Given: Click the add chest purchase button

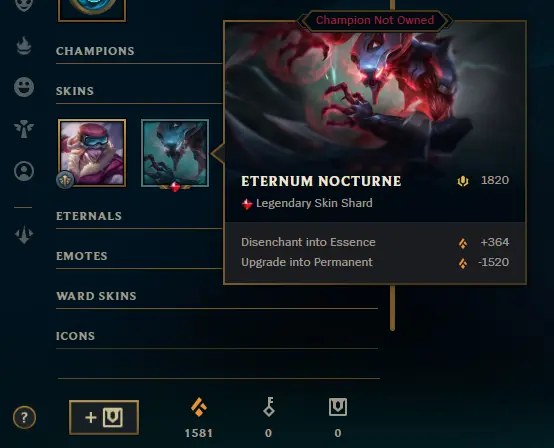Looking at the screenshot, I should click(x=104, y=417).
